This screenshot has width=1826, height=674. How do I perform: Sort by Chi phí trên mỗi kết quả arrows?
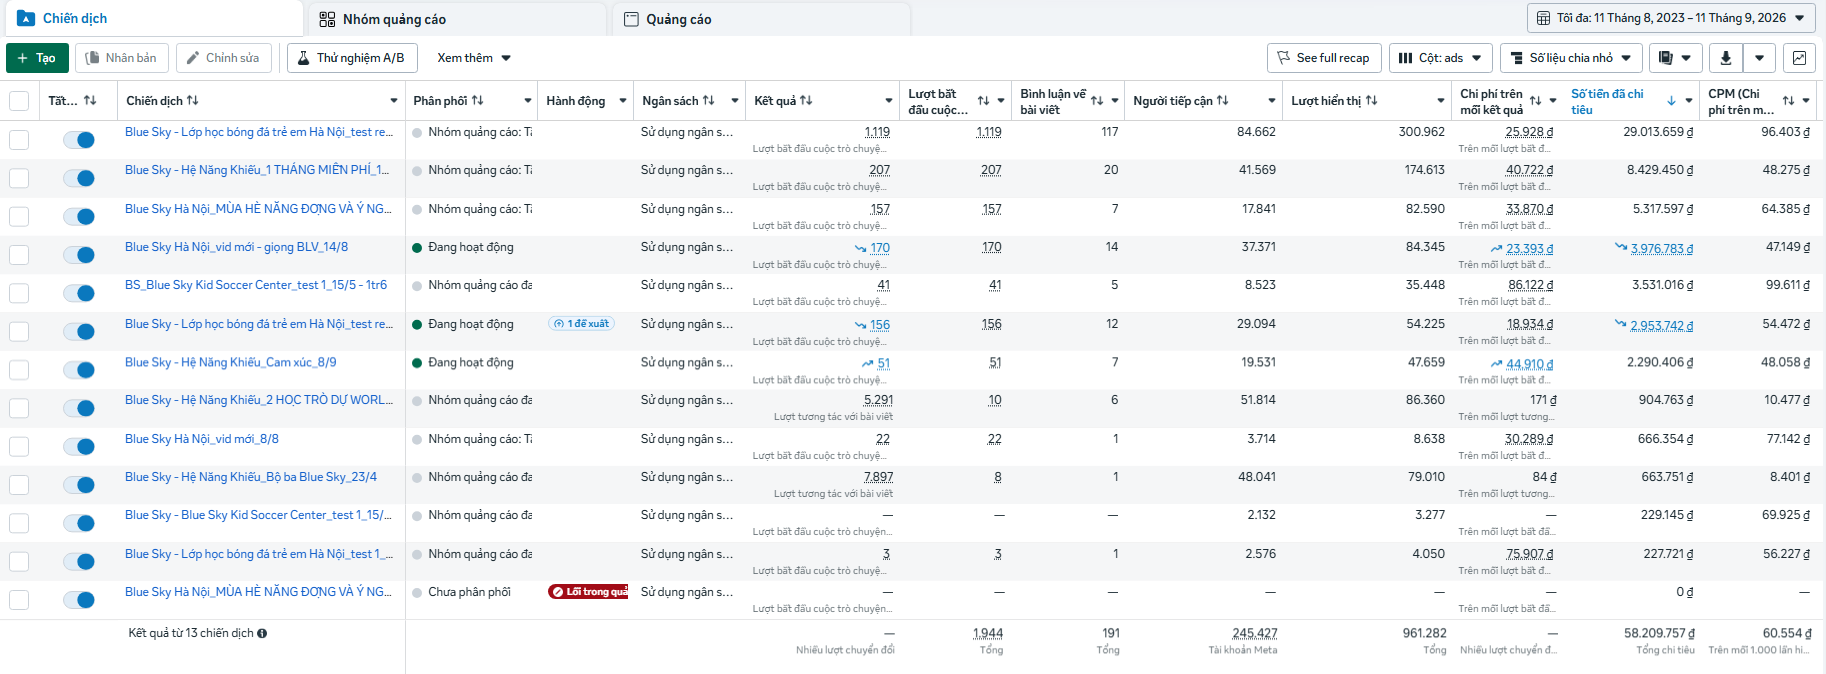click(x=1535, y=101)
